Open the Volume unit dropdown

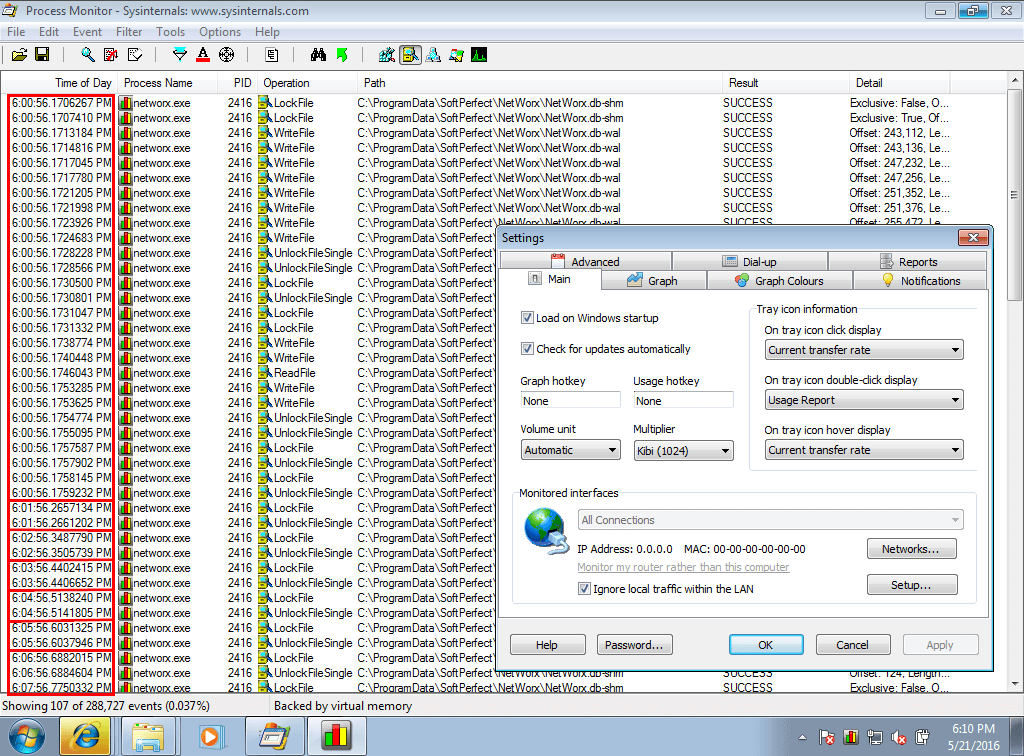tap(570, 450)
